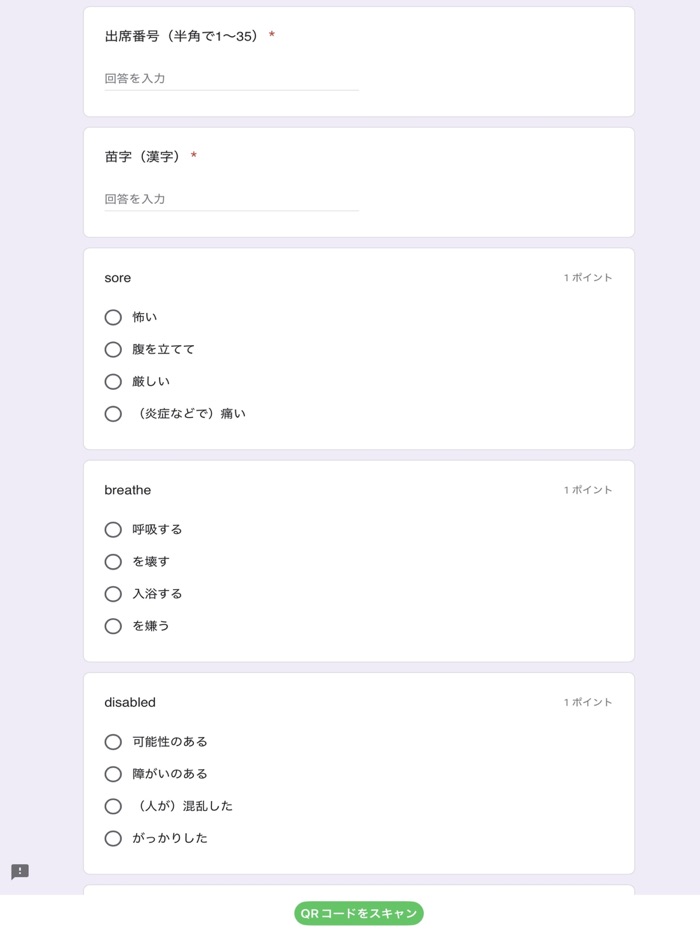Select 呼吸する for breathe
The image size is (700, 934).
[112, 529]
